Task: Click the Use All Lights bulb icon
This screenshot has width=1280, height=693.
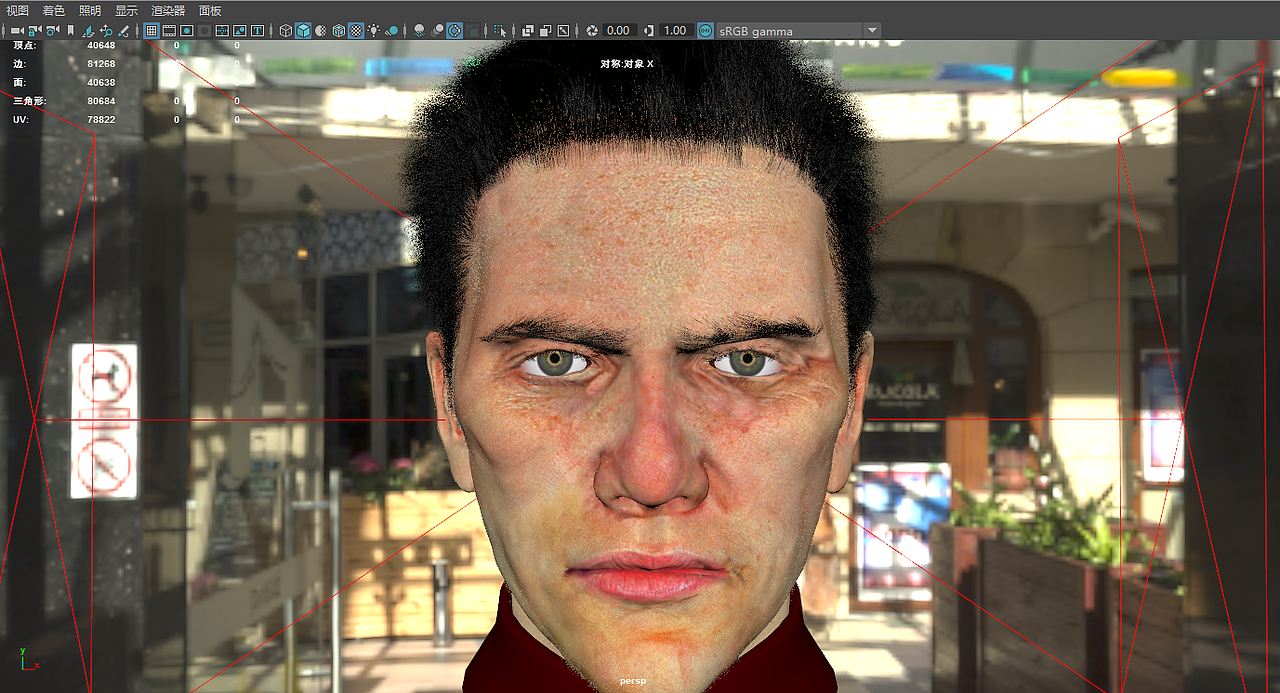Action: coord(374,30)
